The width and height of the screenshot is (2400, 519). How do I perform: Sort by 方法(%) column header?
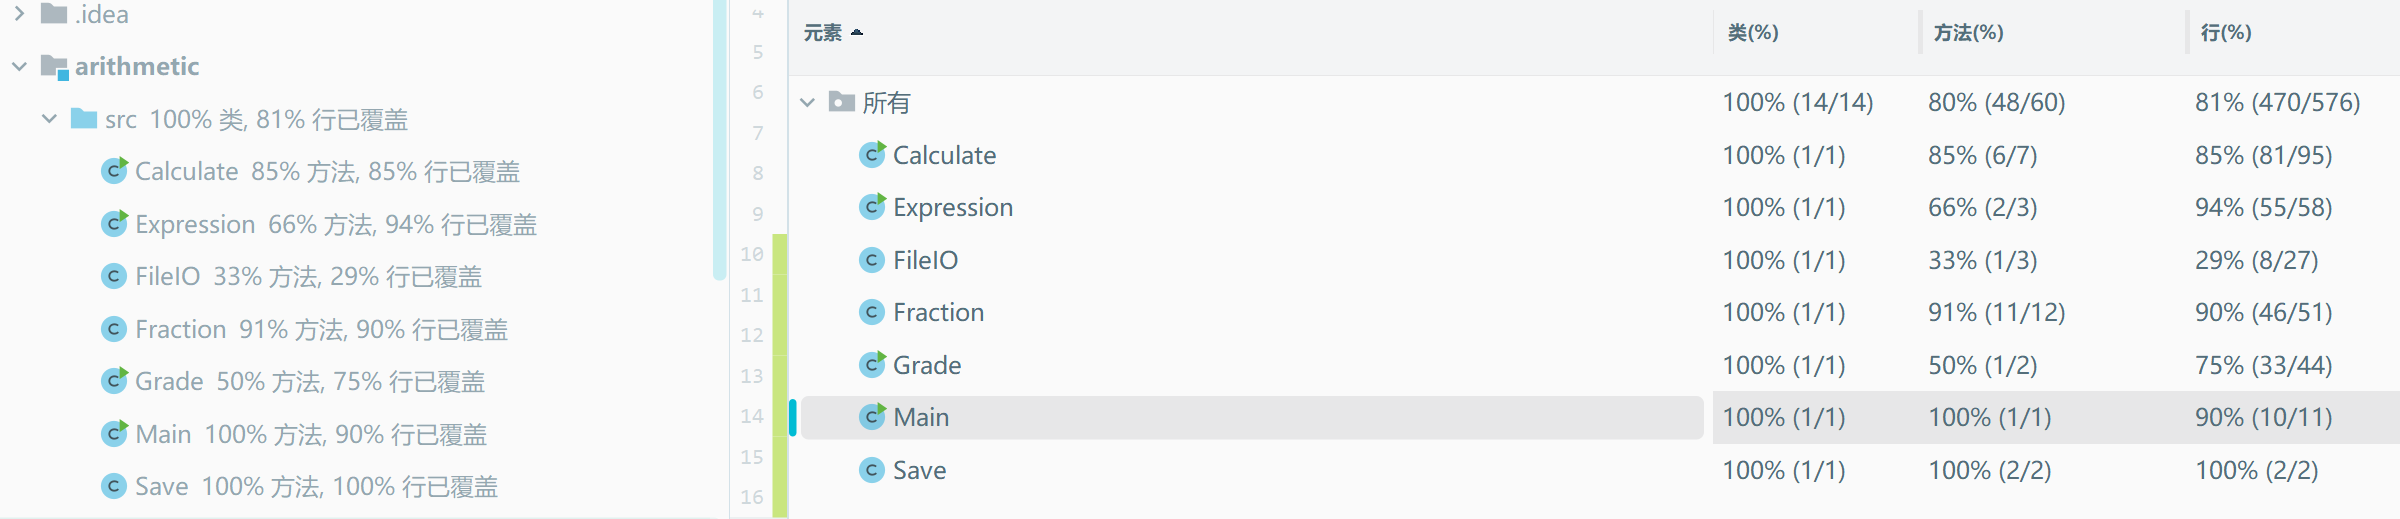point(1968,33)
